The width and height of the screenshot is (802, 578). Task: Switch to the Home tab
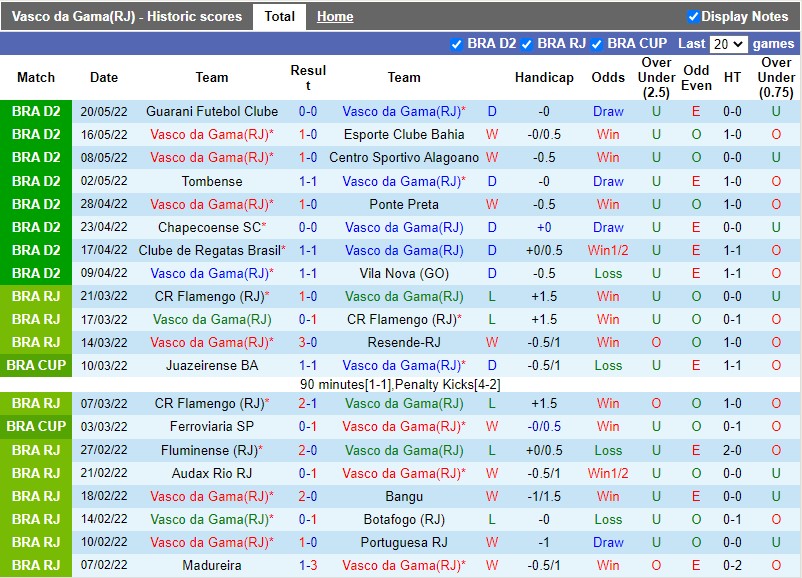(335, 16)
